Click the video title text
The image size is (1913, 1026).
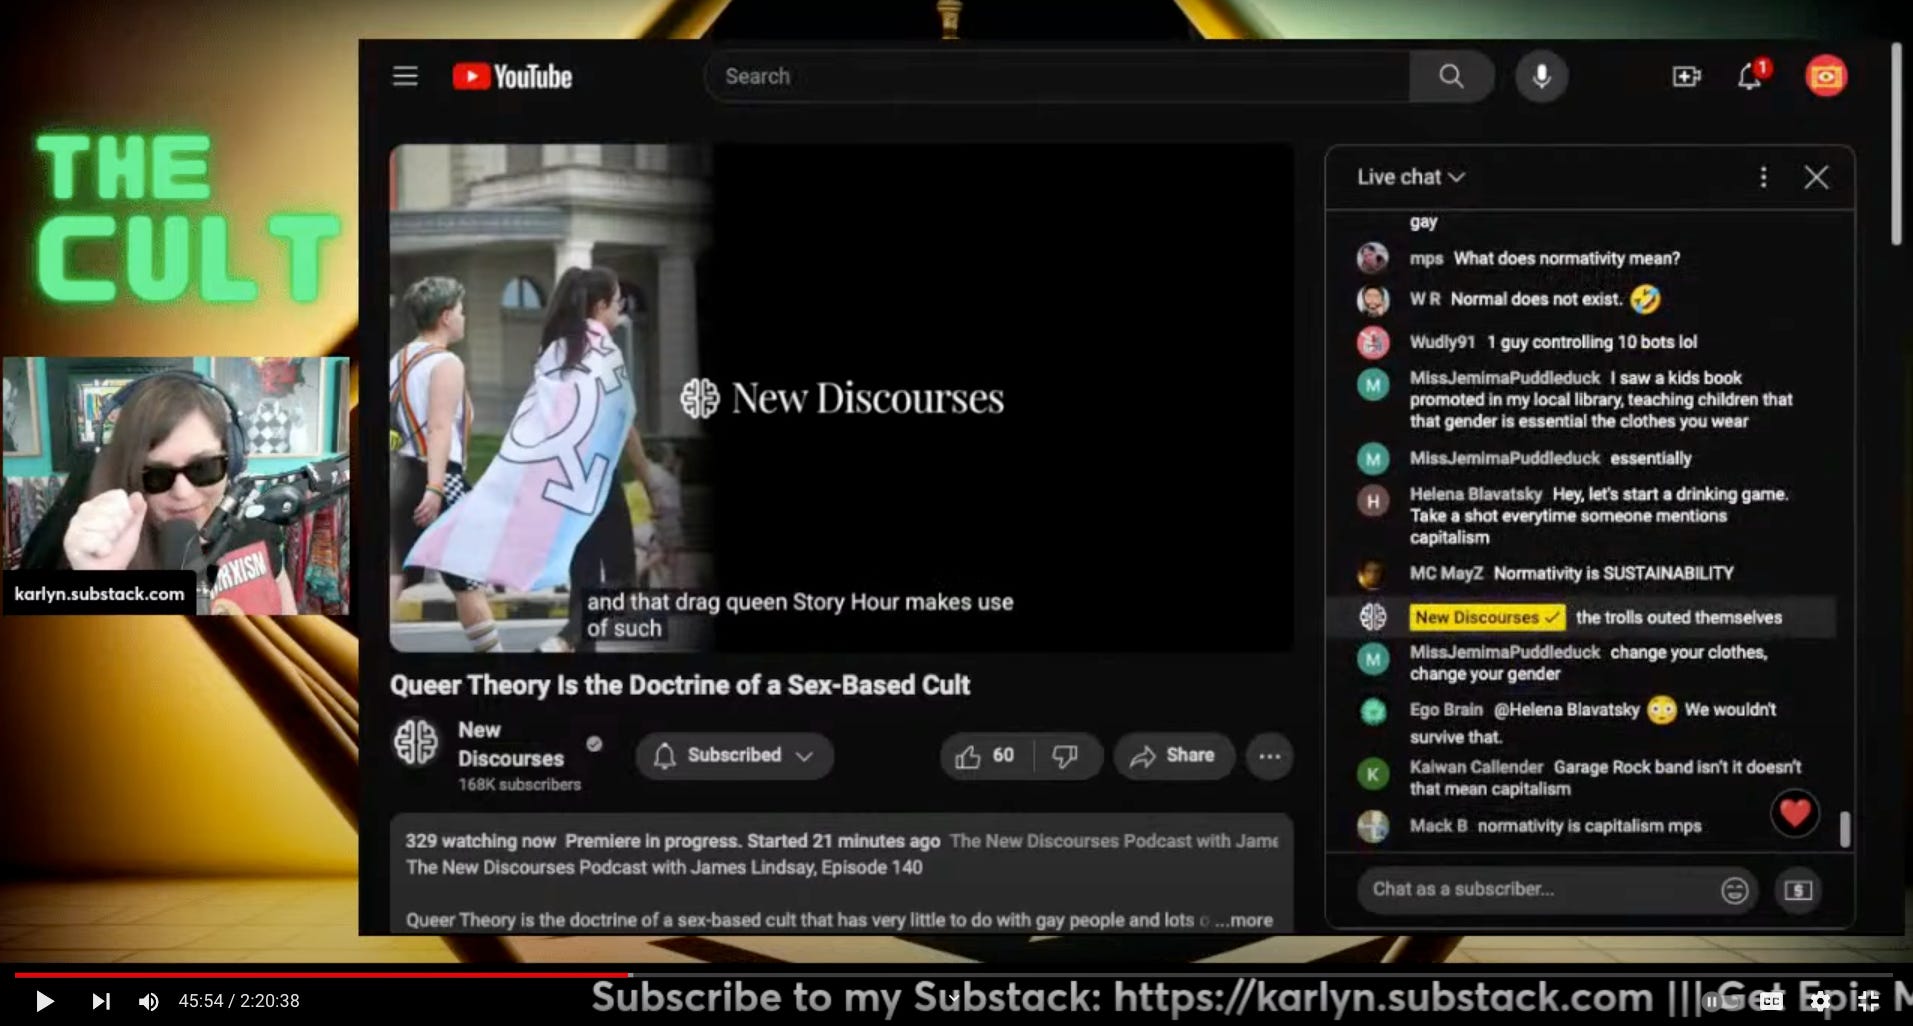coord(679,685)
